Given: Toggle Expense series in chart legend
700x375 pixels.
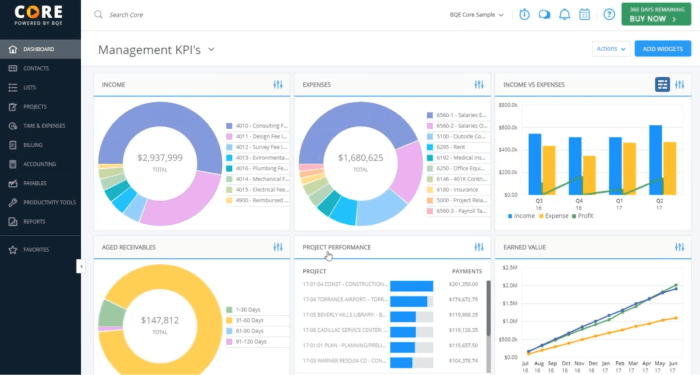Looking at the screenshot, I should click(x=554, y=216).
